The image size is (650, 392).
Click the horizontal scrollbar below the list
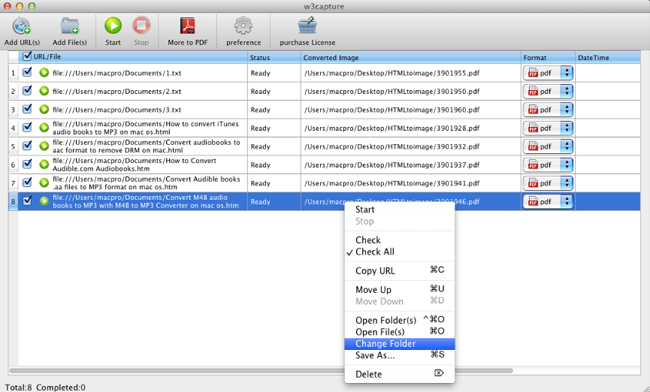[x=261, y=370]
